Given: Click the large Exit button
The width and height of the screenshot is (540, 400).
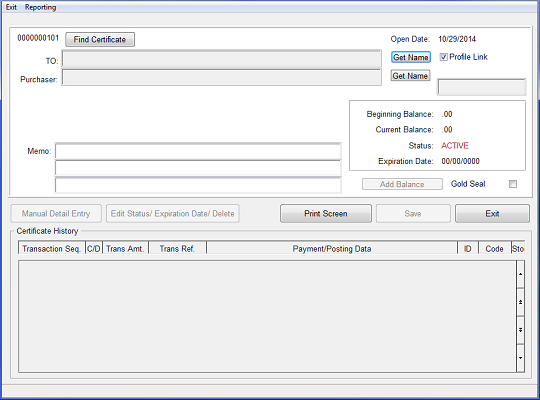Looking at the screenshot, I should click(x=492, y=214).
